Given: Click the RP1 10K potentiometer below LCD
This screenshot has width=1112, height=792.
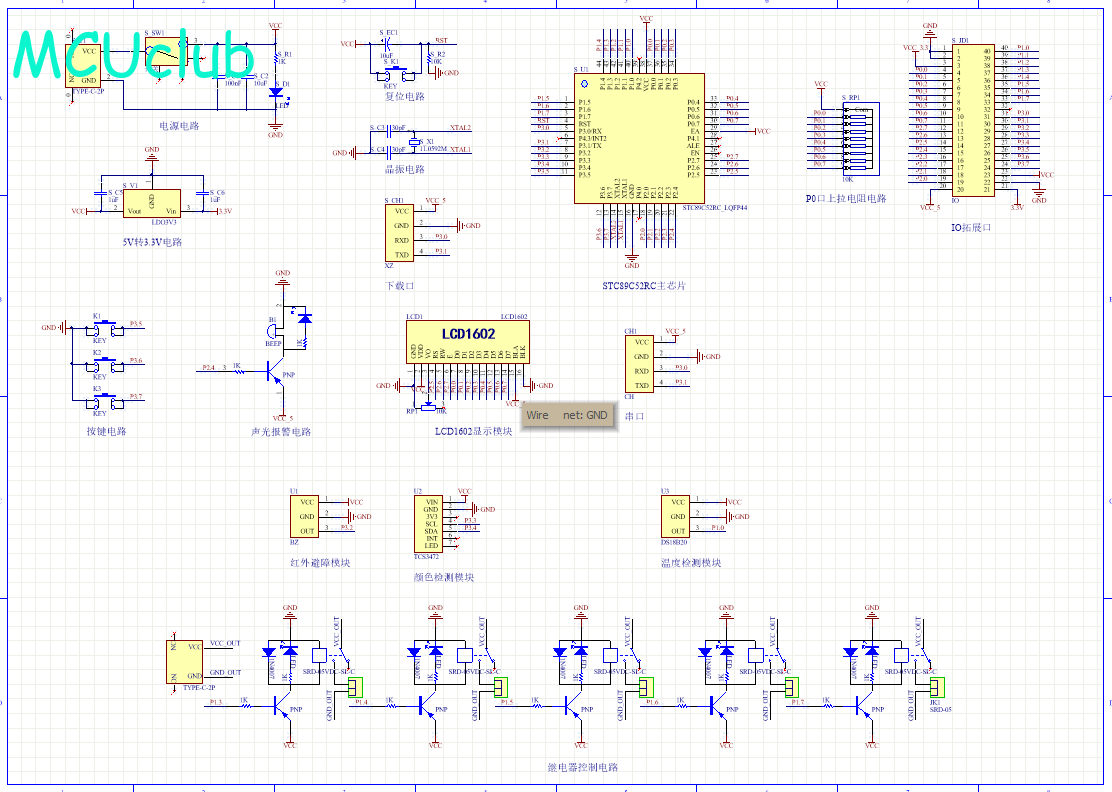Looking at the screenshot, I should click(x=429, y=406).
